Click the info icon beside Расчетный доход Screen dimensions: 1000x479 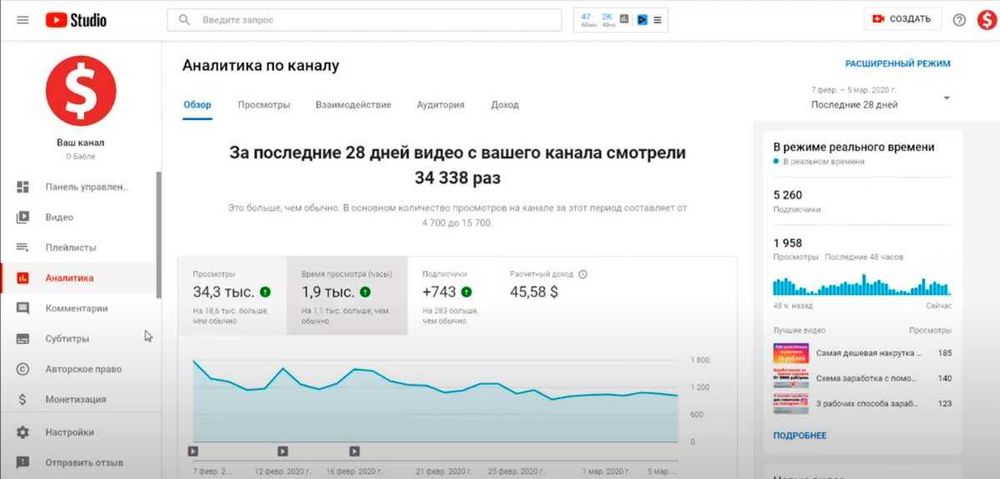point(582,274)
